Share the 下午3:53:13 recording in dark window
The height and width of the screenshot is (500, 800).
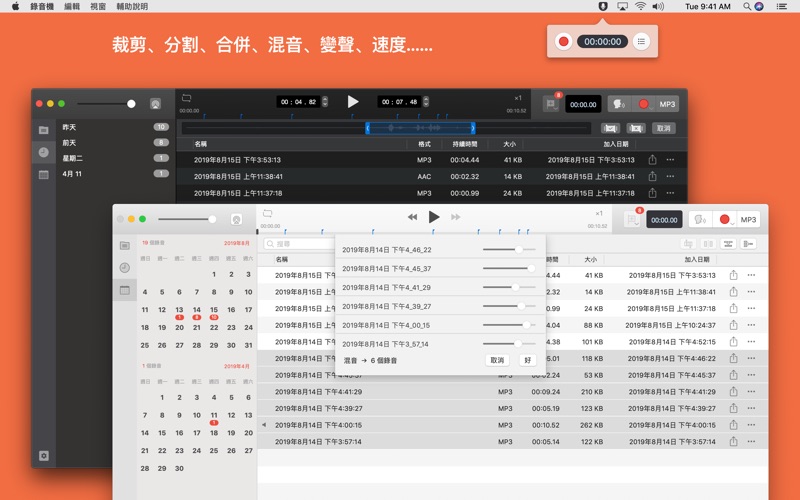point(652,160)
